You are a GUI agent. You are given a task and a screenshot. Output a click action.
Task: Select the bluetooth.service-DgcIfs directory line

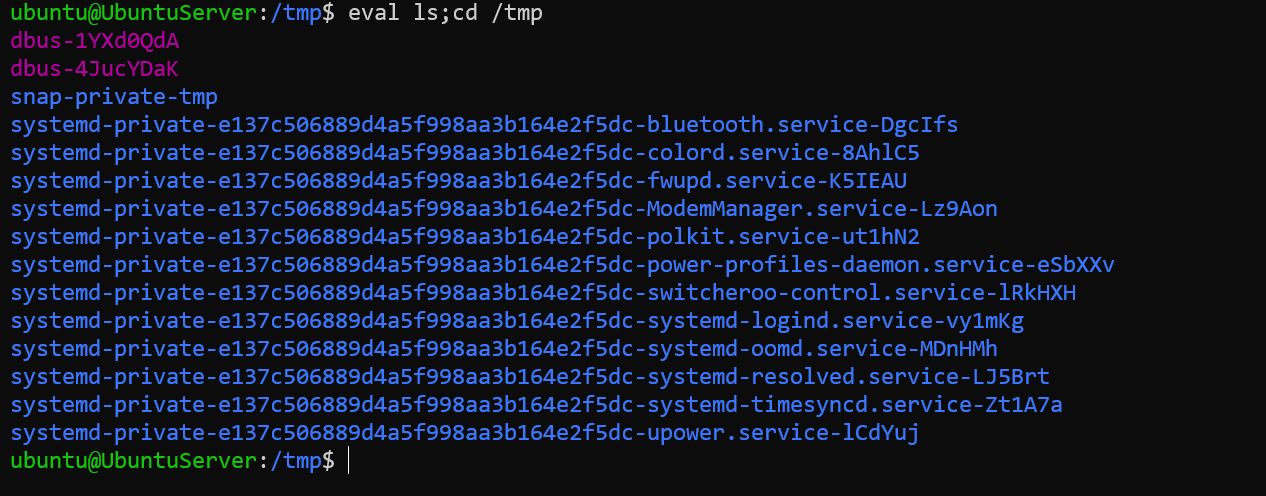click(x=484, y=126)
